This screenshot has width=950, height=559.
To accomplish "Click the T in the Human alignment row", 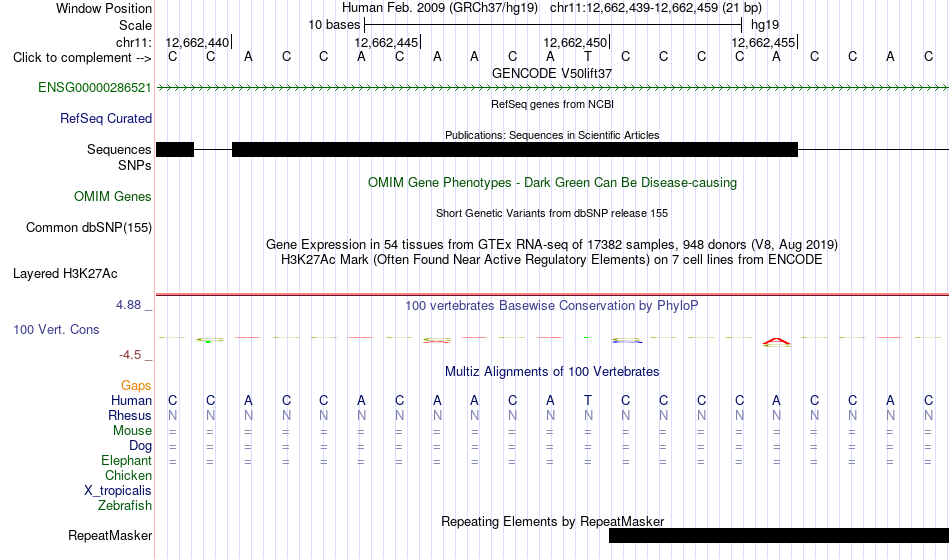I will point(588,400).
